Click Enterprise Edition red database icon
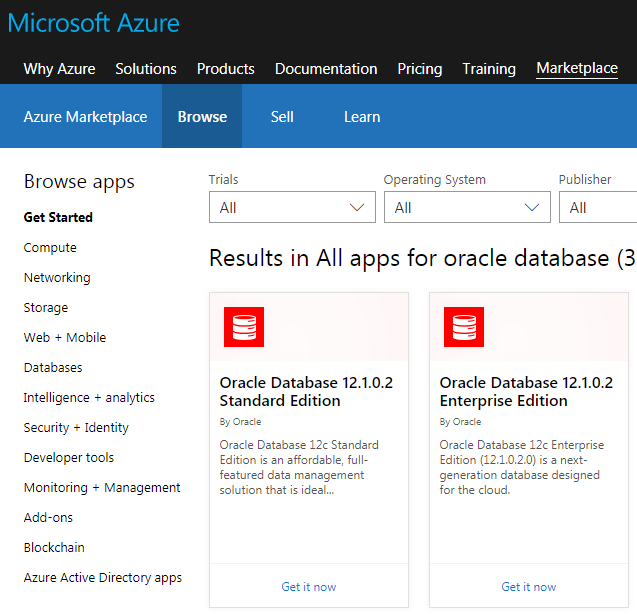The height and width of the screenshot is (614, 637). (x=464, y=327)
